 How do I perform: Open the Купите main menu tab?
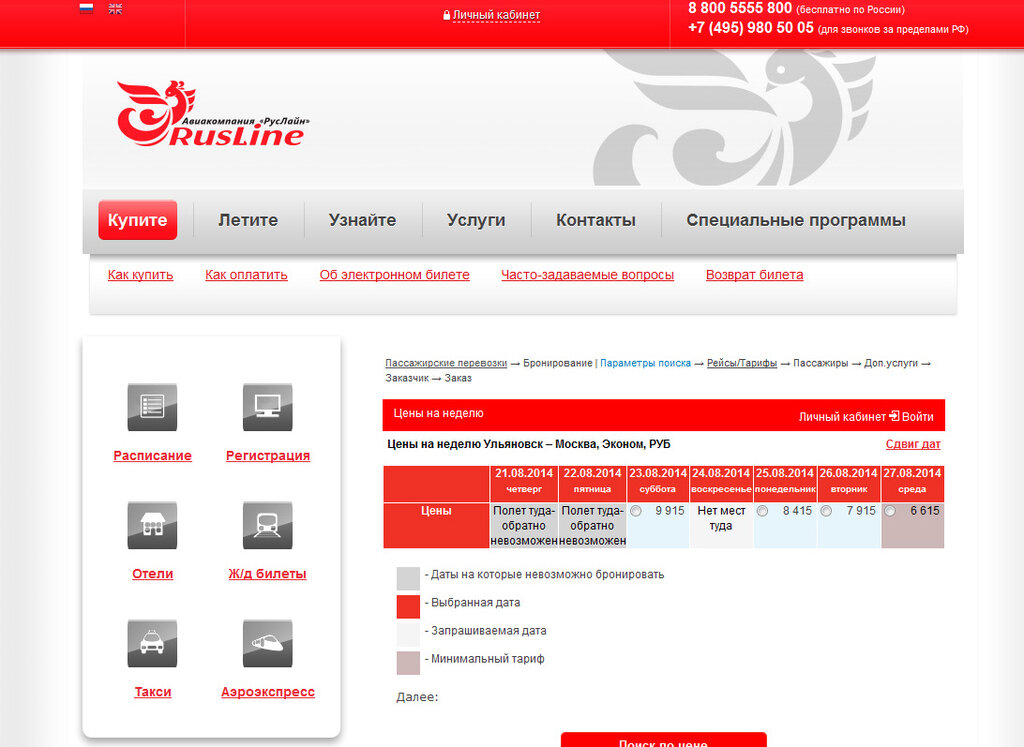[137, 220]
